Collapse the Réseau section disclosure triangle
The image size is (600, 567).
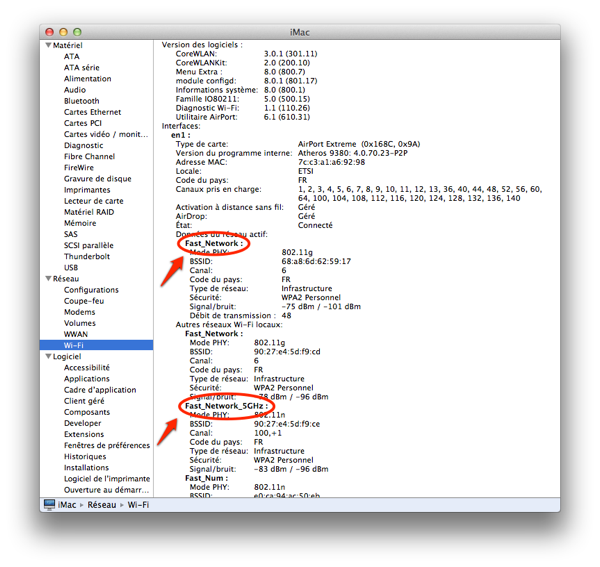[x=47, y=279]
